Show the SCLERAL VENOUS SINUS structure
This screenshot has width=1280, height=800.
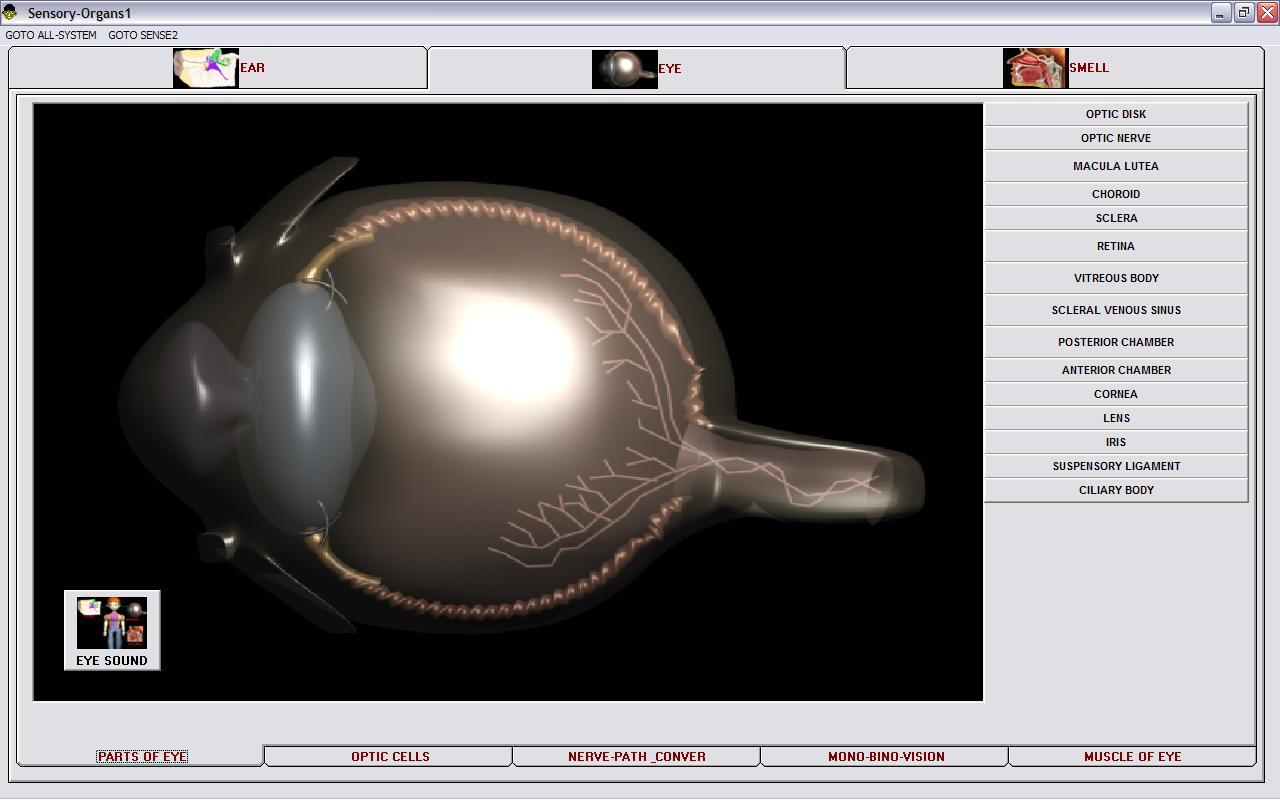tap(1116, 310)
